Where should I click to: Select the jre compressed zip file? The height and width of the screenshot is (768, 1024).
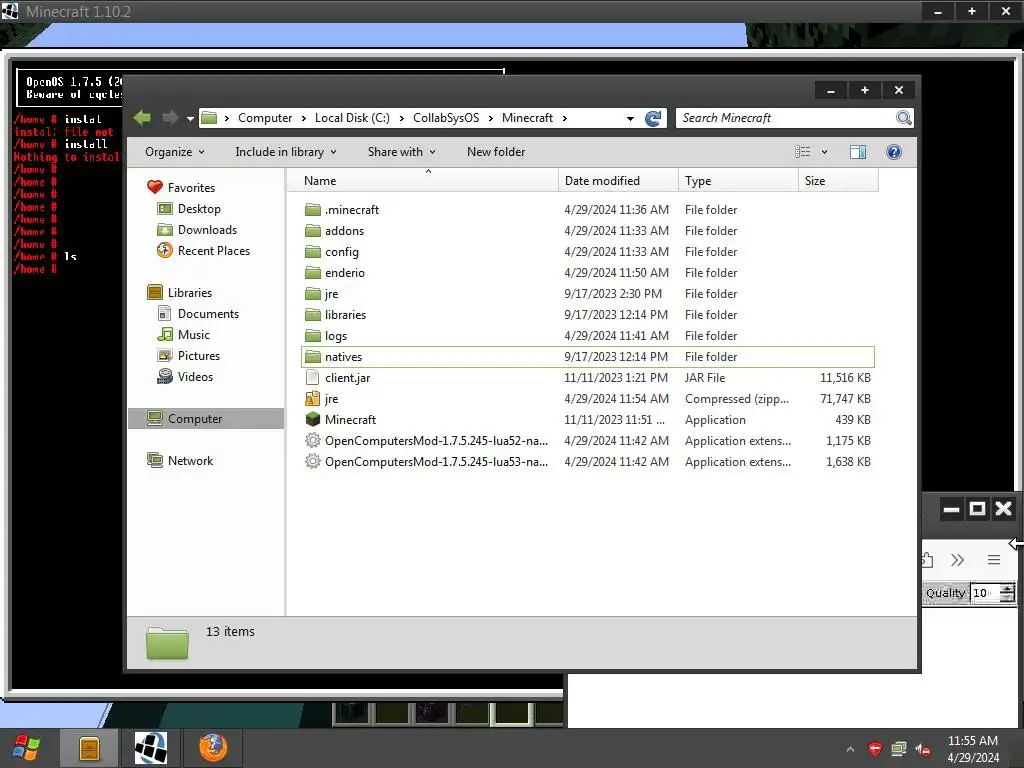pyautogui.click(x=588, y=398)
